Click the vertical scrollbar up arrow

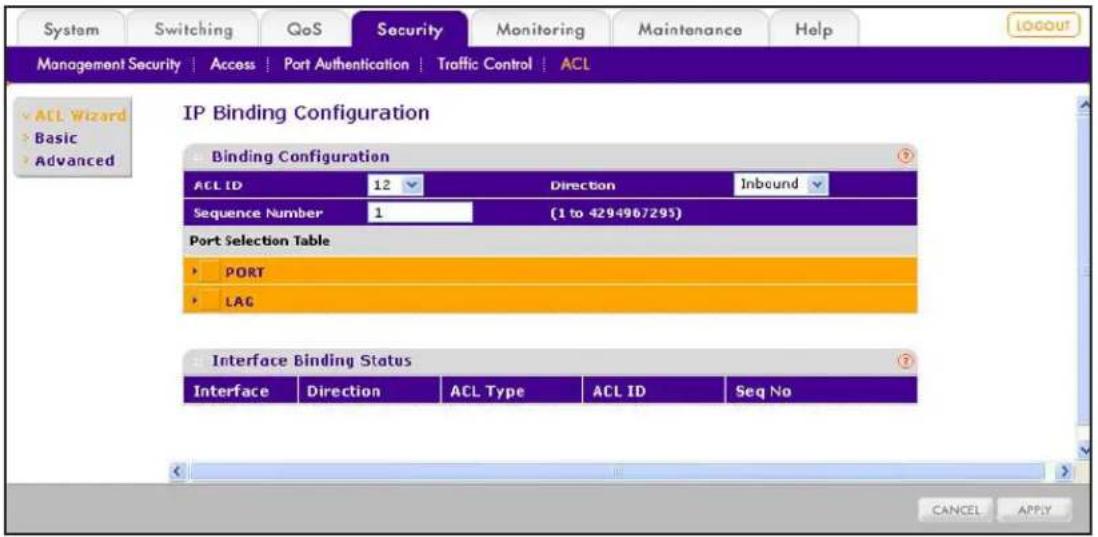(x=1086, y=105)
